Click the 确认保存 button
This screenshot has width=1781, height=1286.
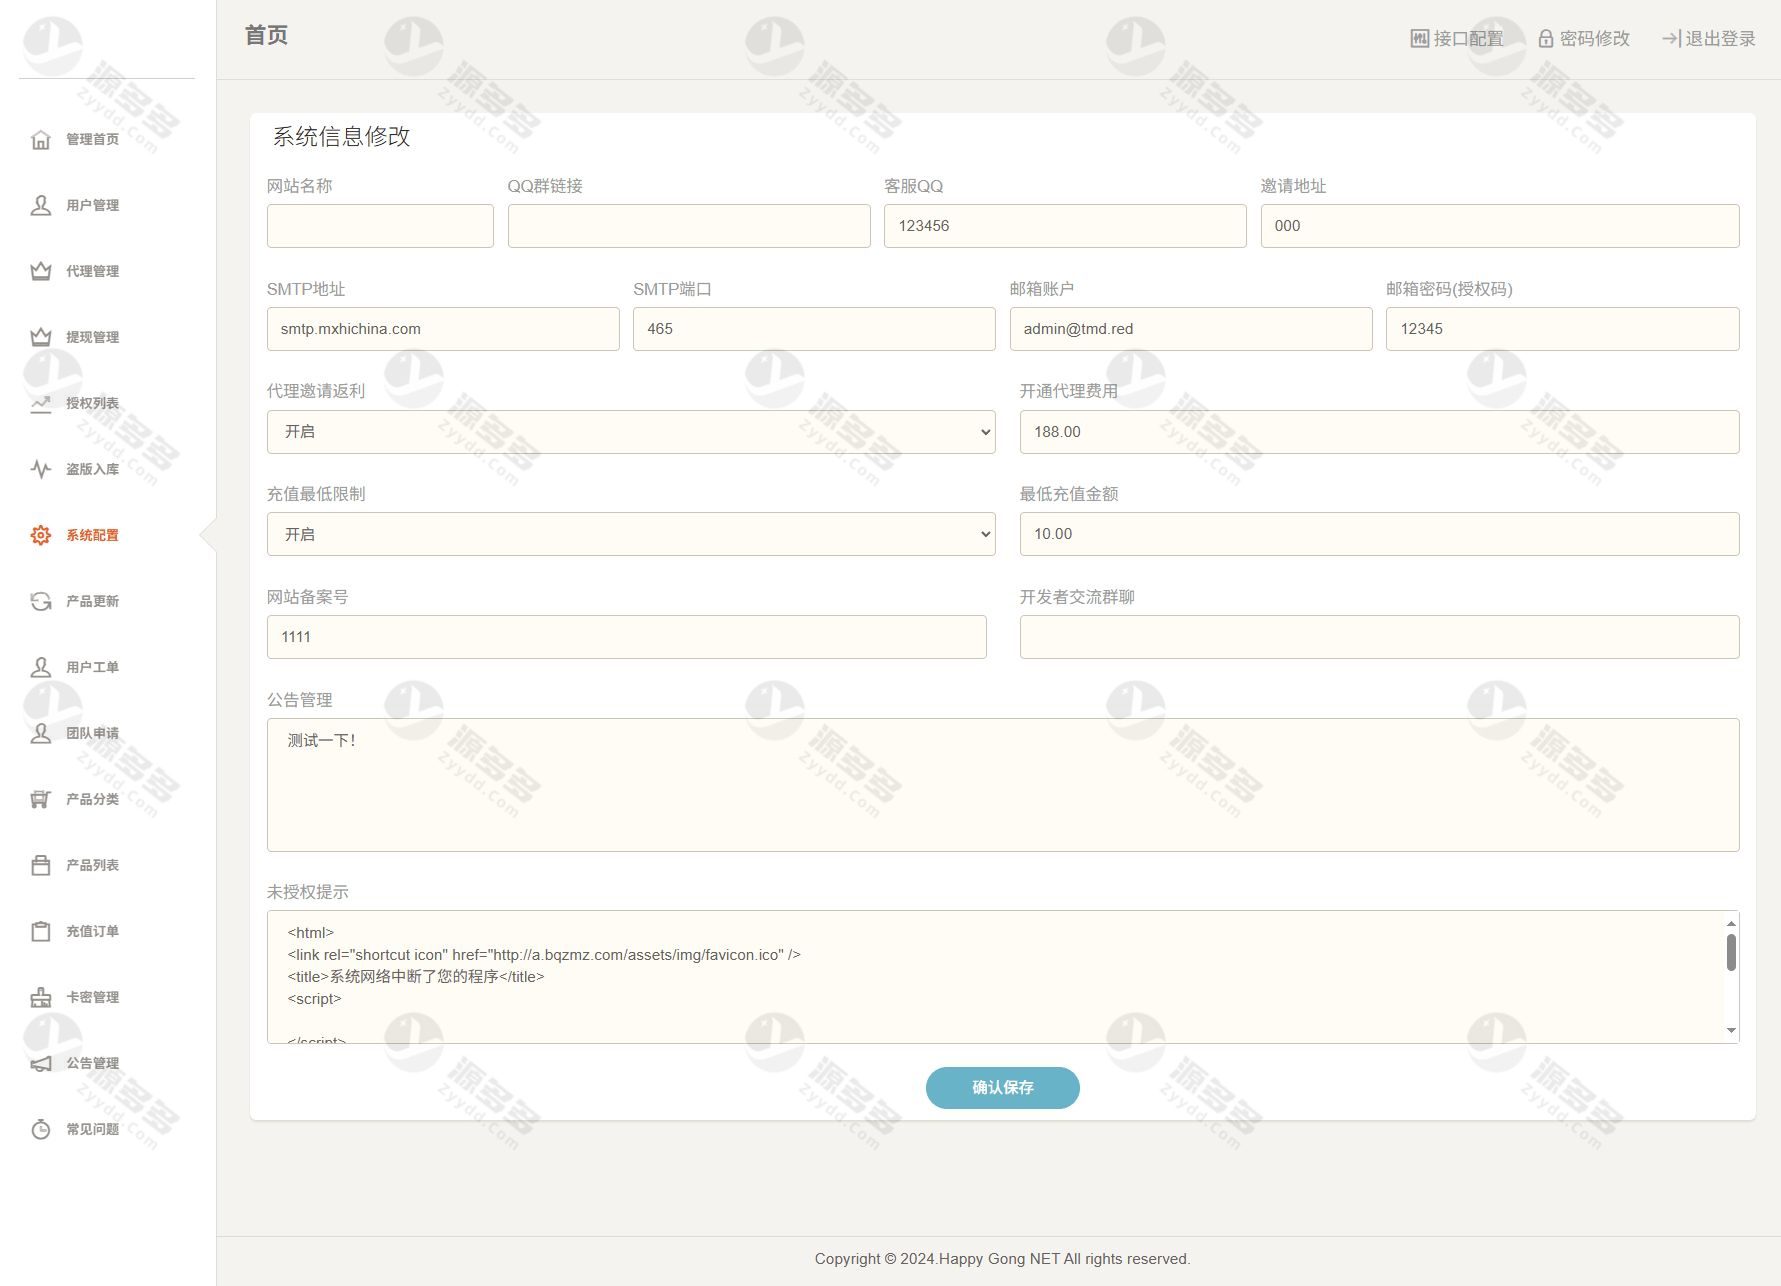[1002, 1087]
